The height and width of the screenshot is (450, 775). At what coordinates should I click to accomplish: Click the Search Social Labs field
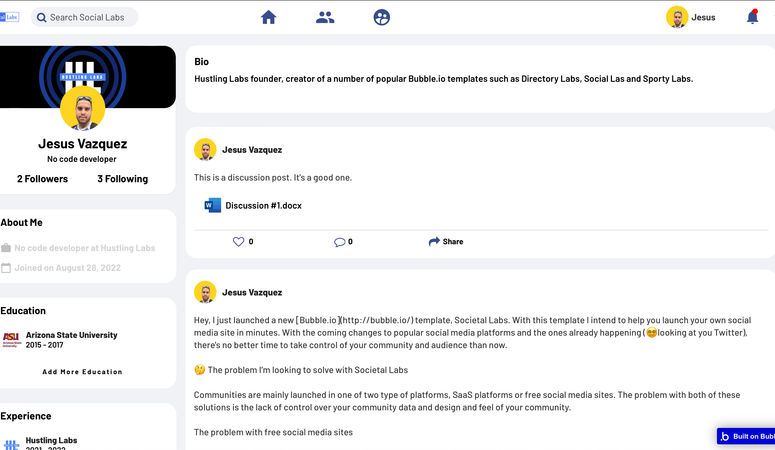tap(85, 17)
